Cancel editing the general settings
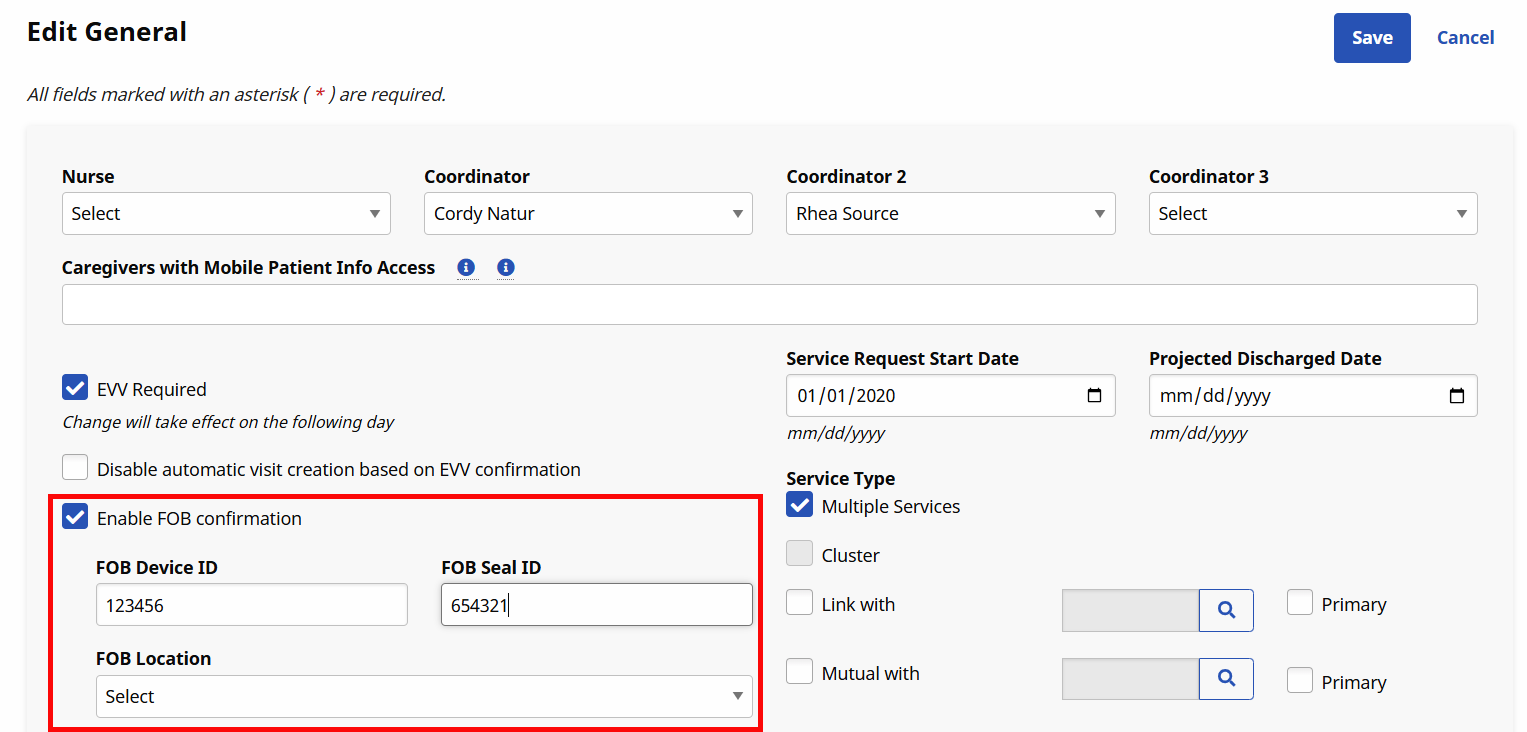This screenshot has width=1527, height=732. click(1465, 37)
